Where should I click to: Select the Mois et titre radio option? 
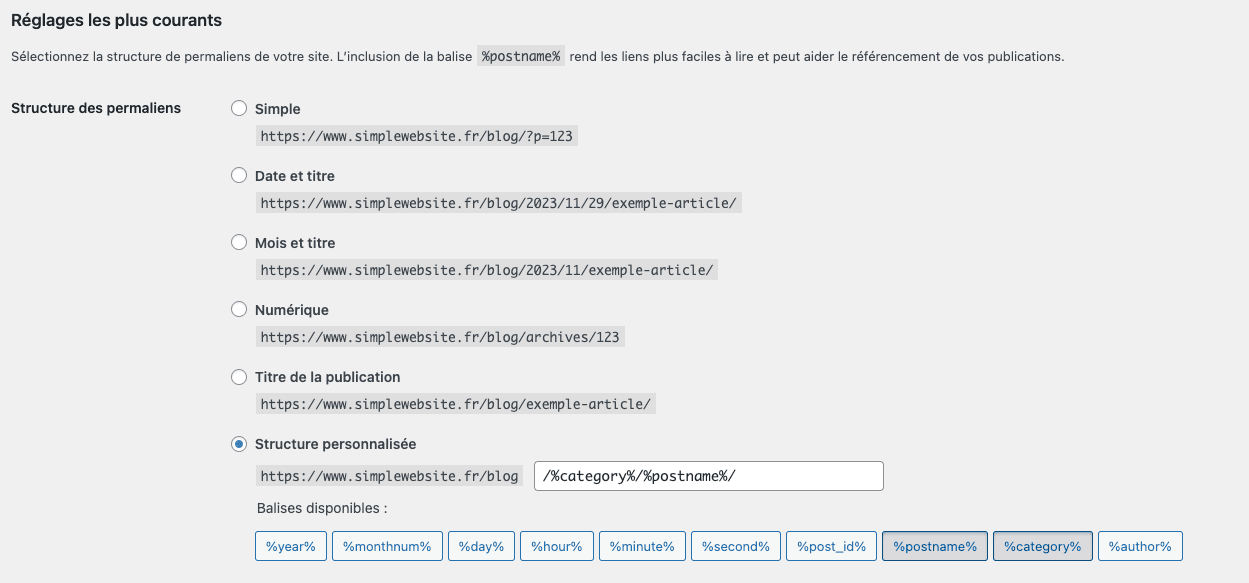(239, 242)
